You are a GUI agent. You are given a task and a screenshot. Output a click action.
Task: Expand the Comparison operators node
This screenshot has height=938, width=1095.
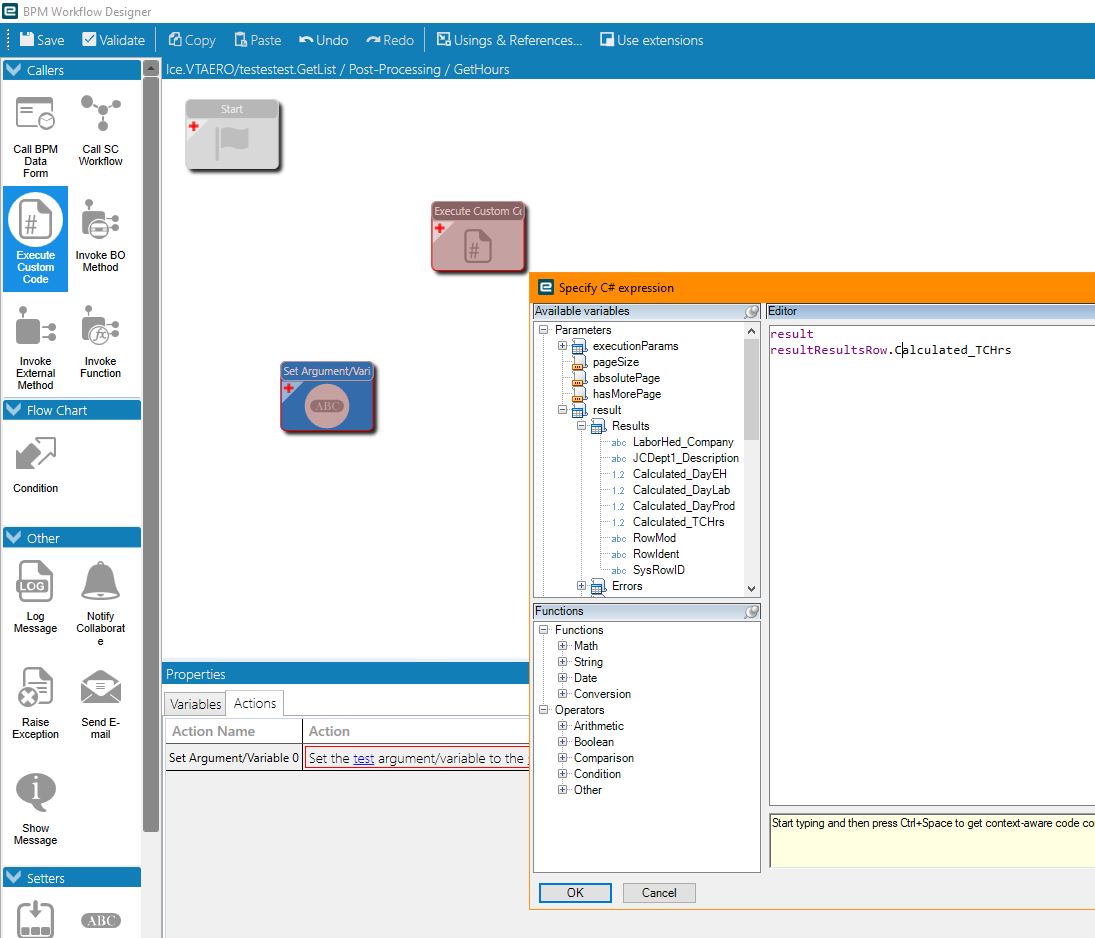(x=562, y=758)
